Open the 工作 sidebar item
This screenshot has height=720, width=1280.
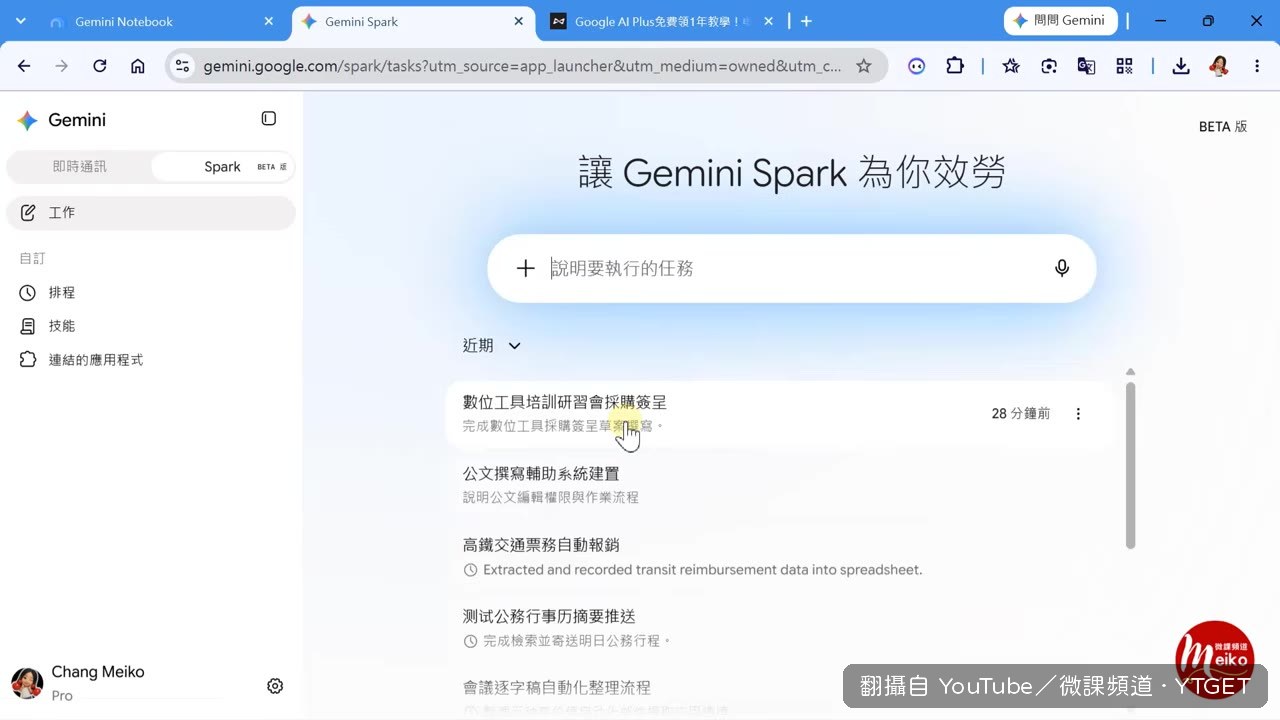click(151, 213)
